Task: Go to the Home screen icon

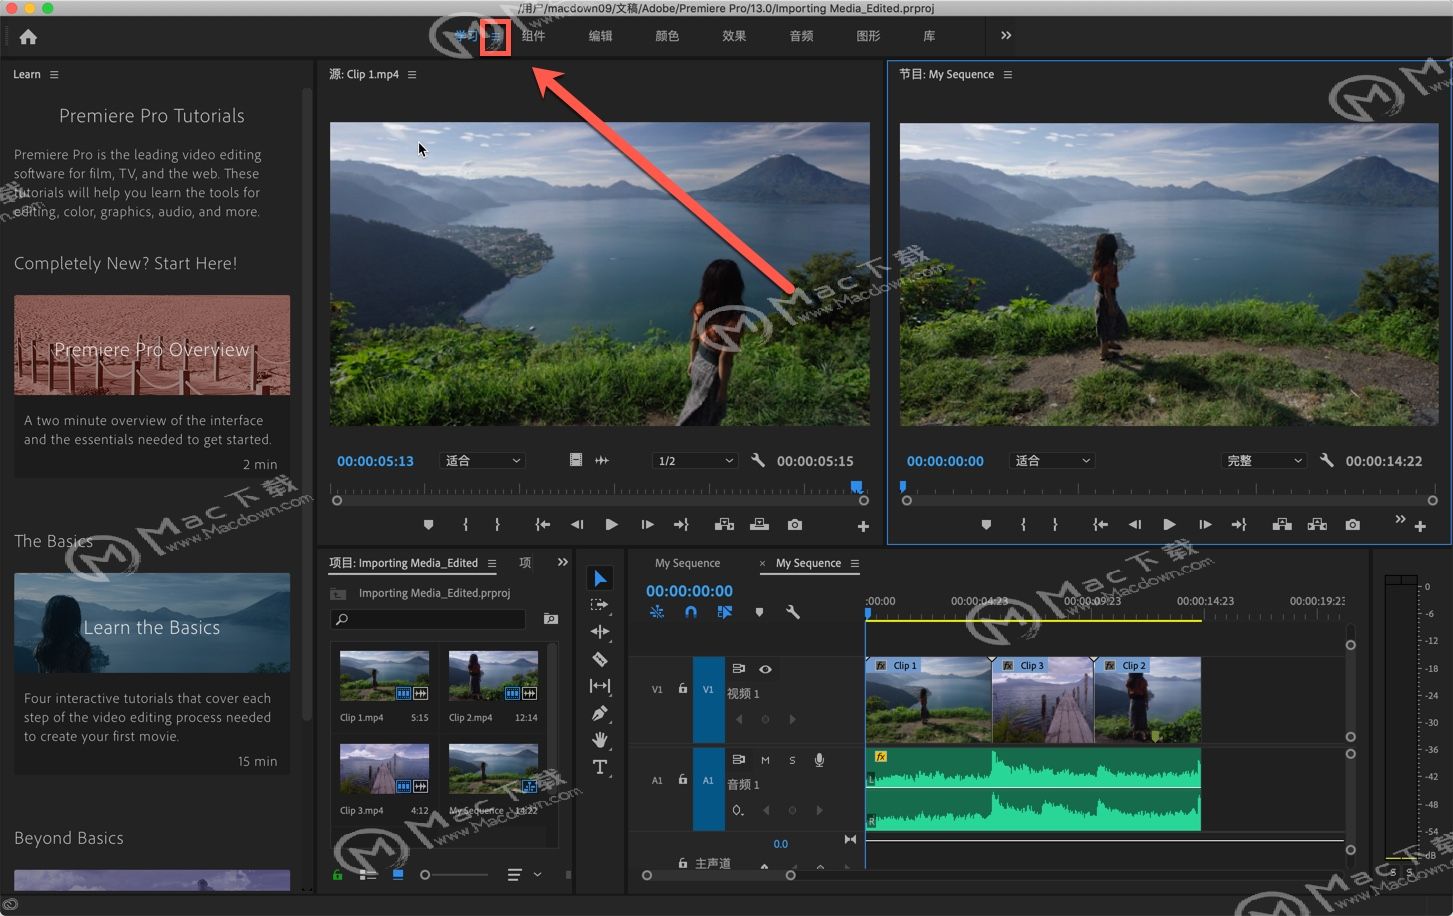Action: pos(28,37)
